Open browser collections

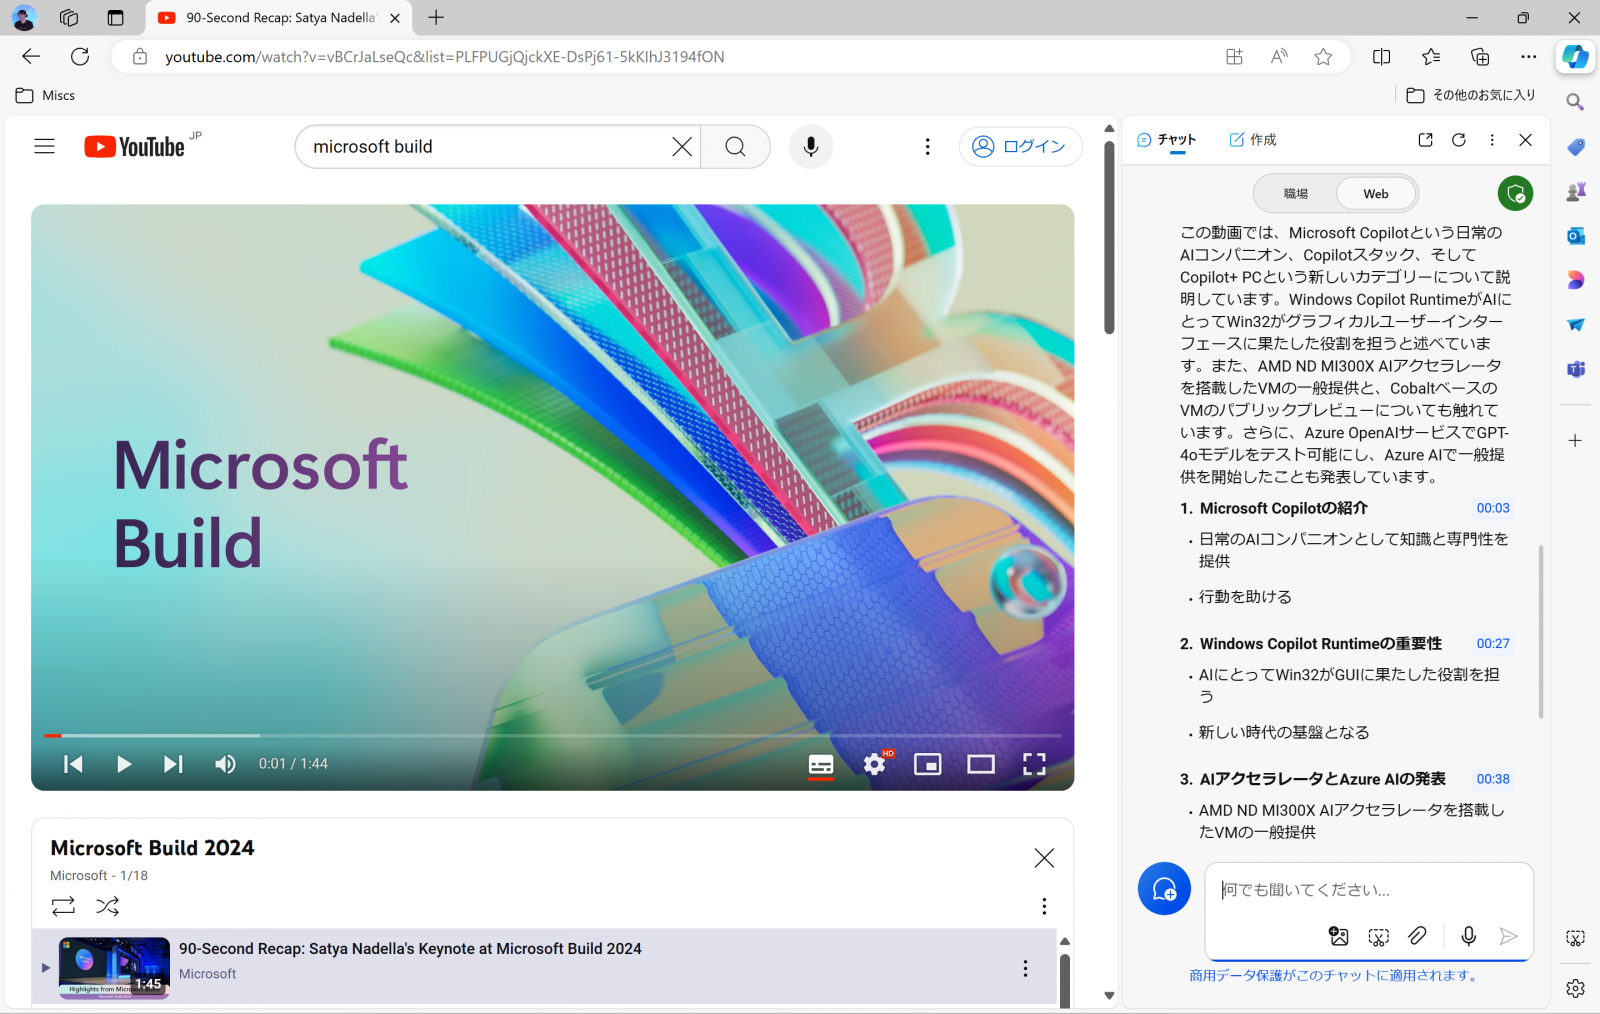1480,57
